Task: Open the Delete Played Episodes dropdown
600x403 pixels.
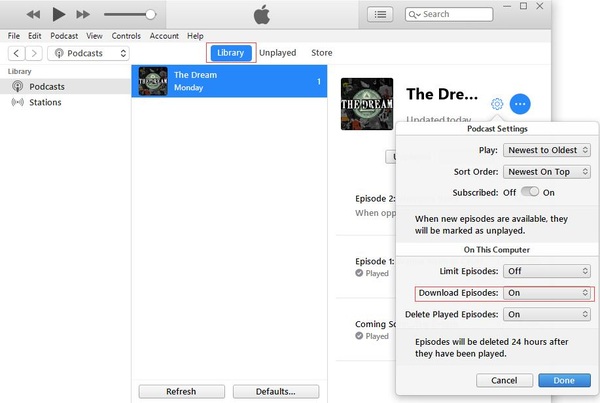Action: pos(546,314)
